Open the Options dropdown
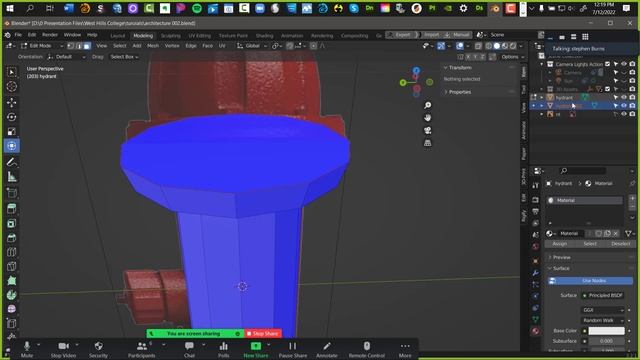The image size is (640, 360). 512,57
